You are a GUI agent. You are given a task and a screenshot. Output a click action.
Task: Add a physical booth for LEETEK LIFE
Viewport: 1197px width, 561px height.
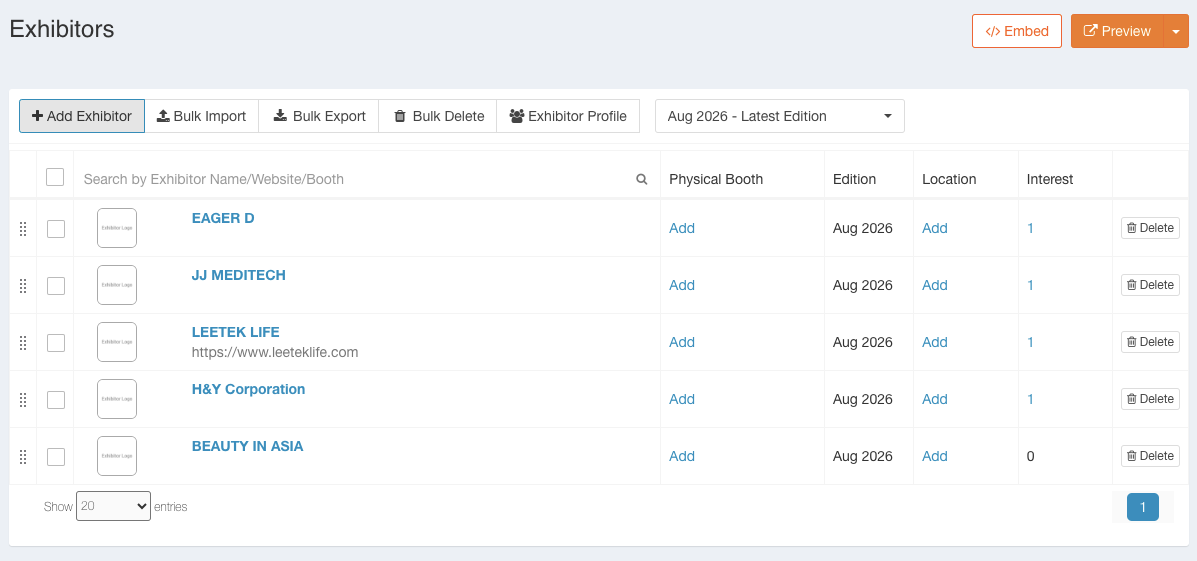[x=682, y=343]
